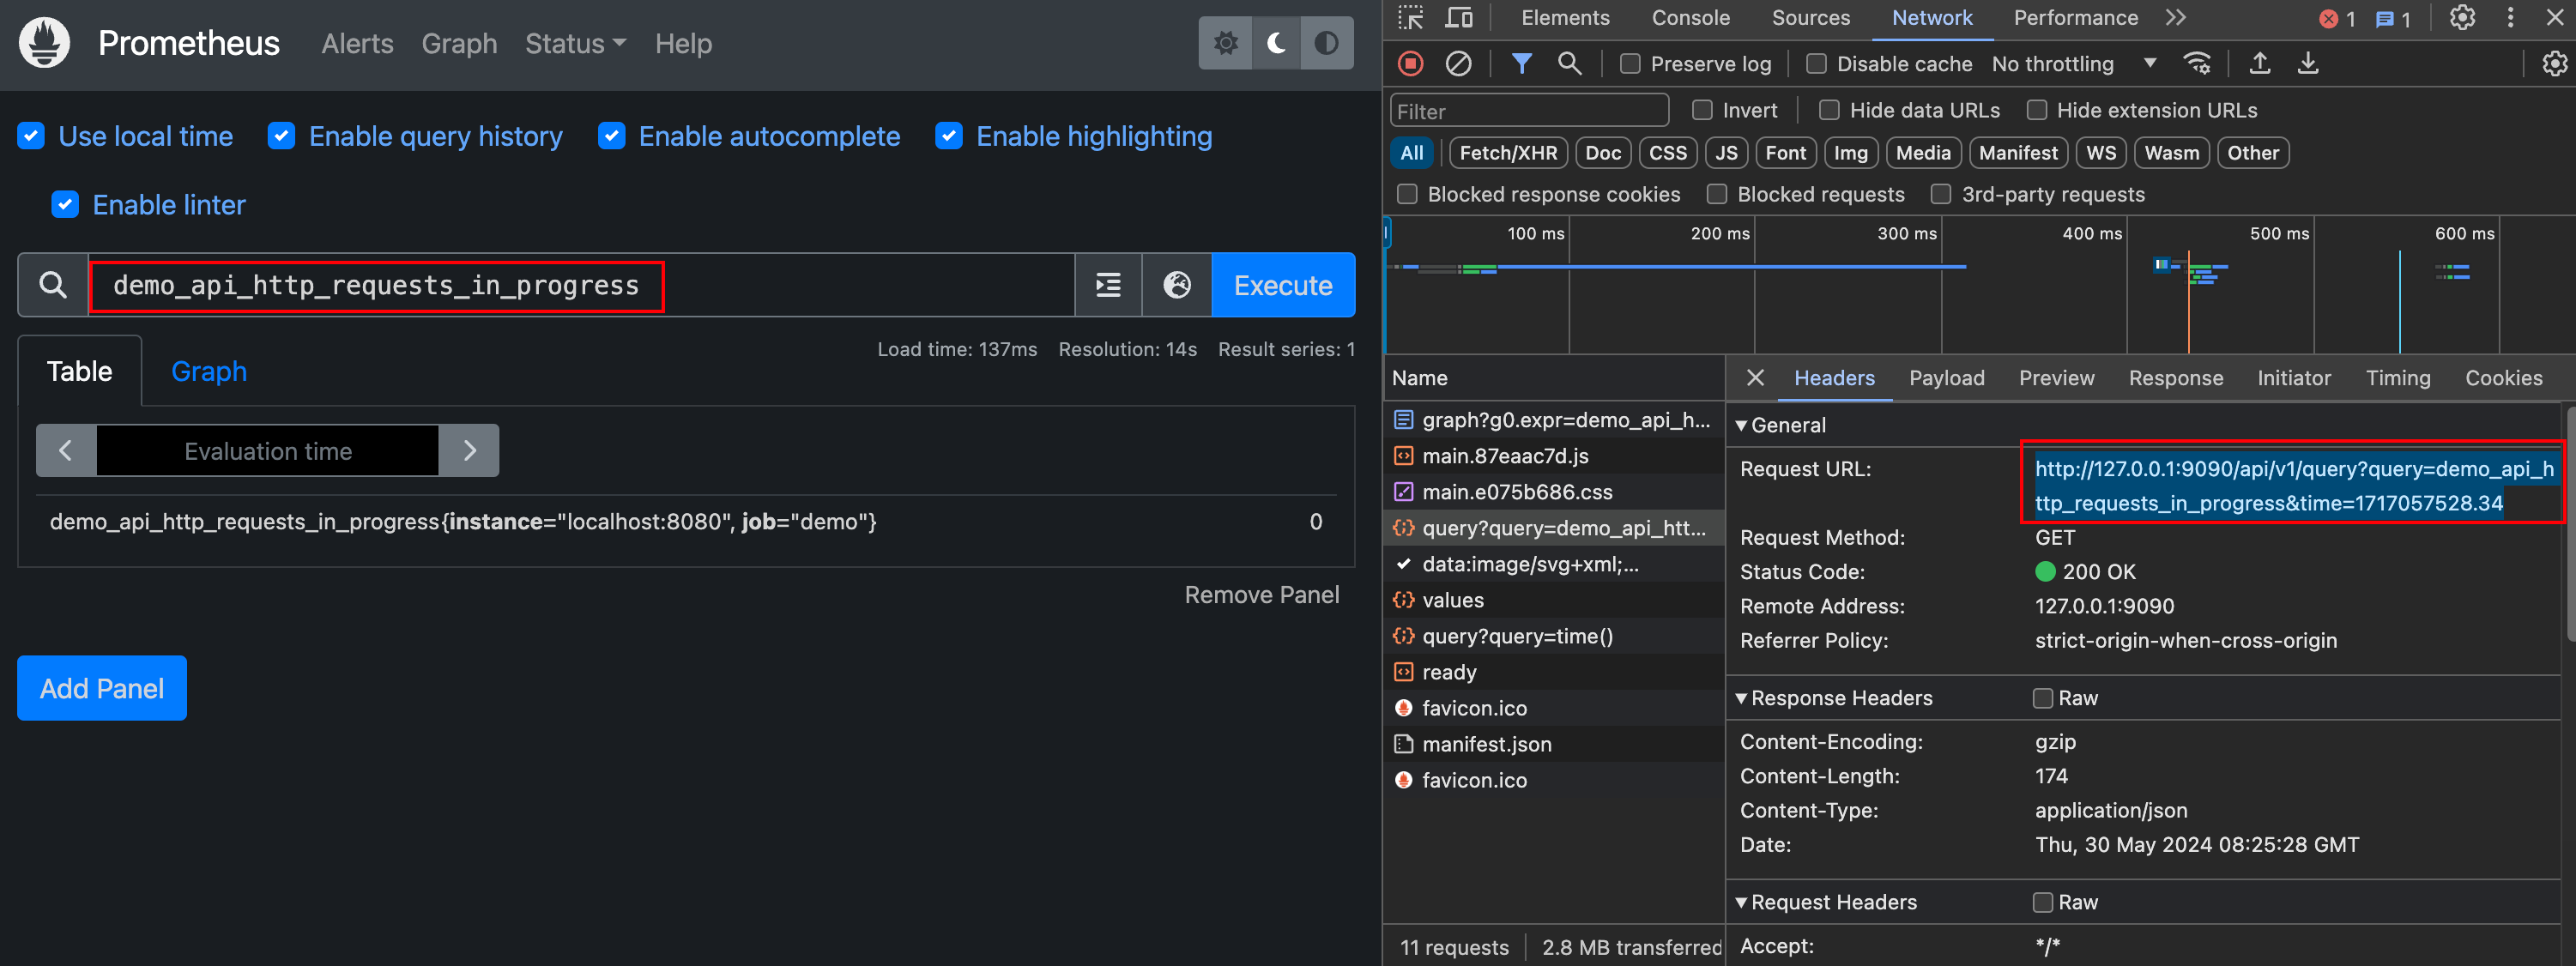Activate DevTools inspect element picker icon
2576x966 pixels.
tap(1410, 18)
